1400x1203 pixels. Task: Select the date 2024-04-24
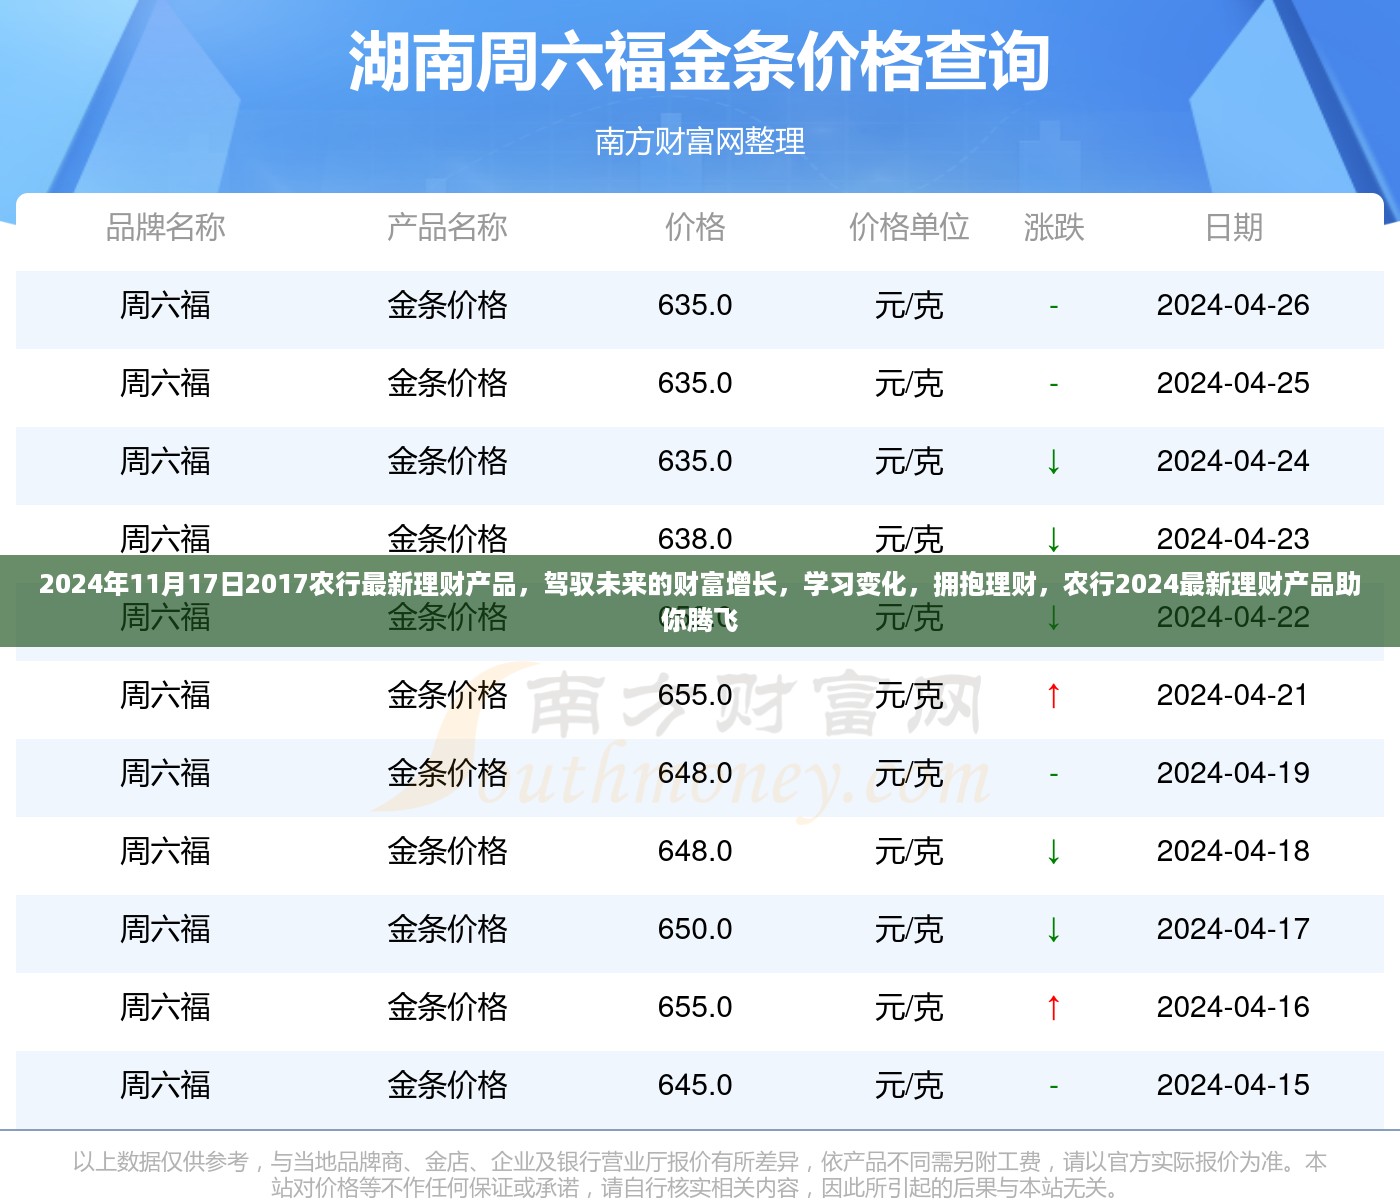pos(1233,461)
